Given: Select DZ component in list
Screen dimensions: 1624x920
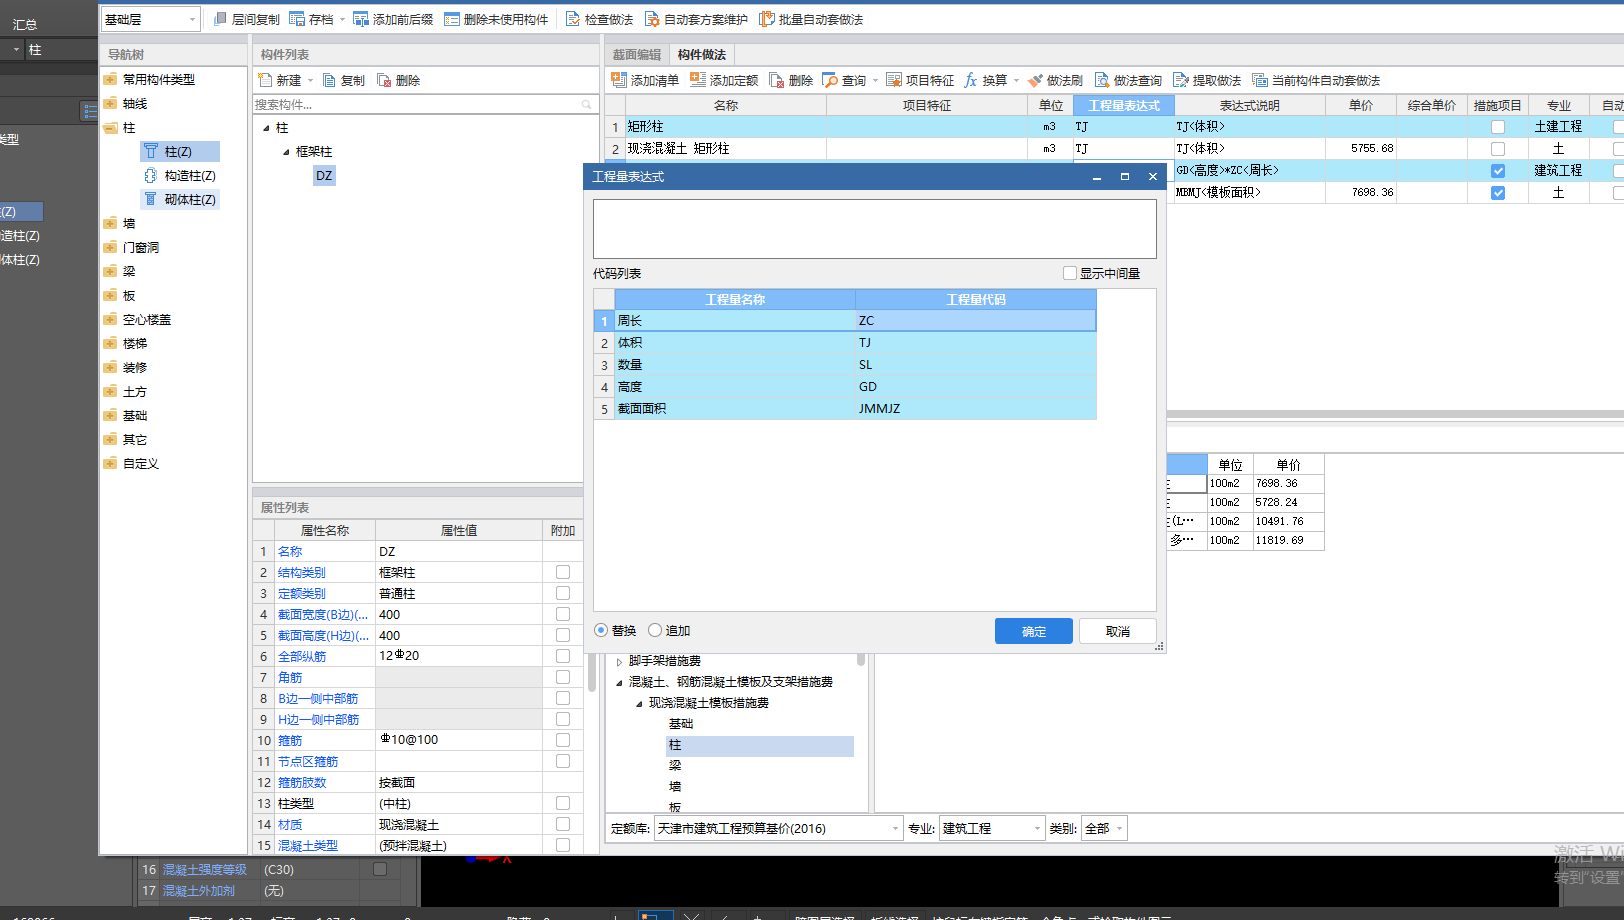Looking at the screenshot, I should 324,175.
